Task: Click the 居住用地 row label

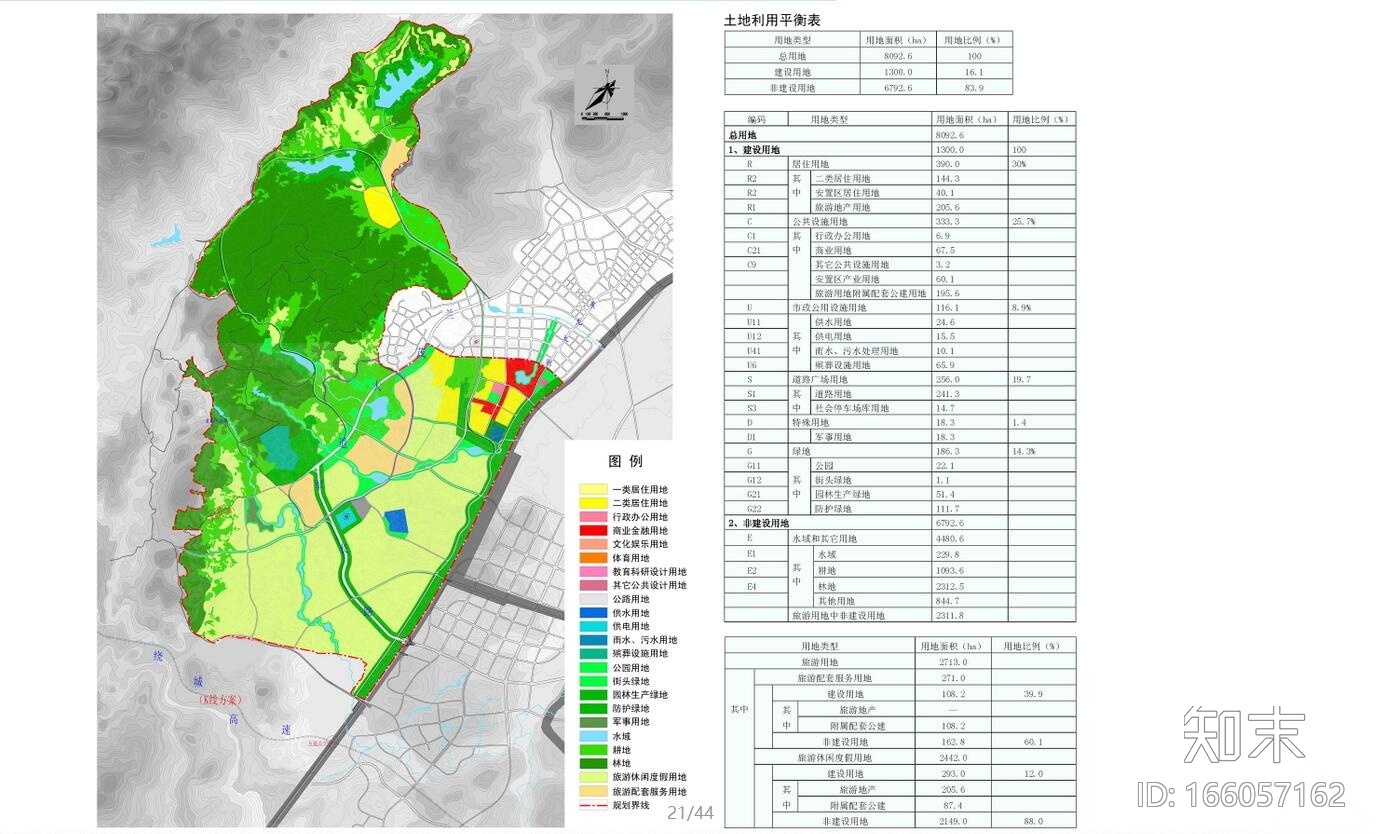Action: [810, 163]
